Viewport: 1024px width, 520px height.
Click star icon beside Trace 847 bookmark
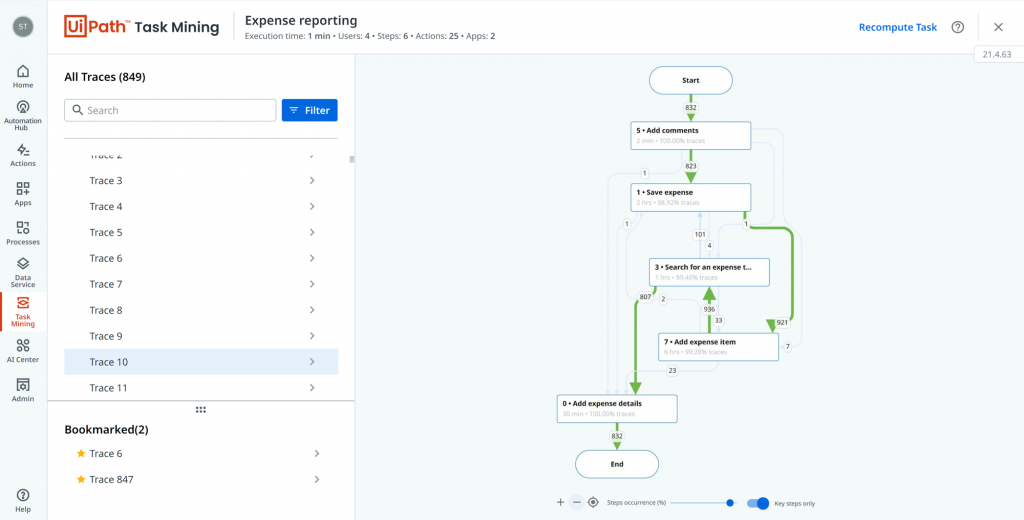tap(81, 479)
